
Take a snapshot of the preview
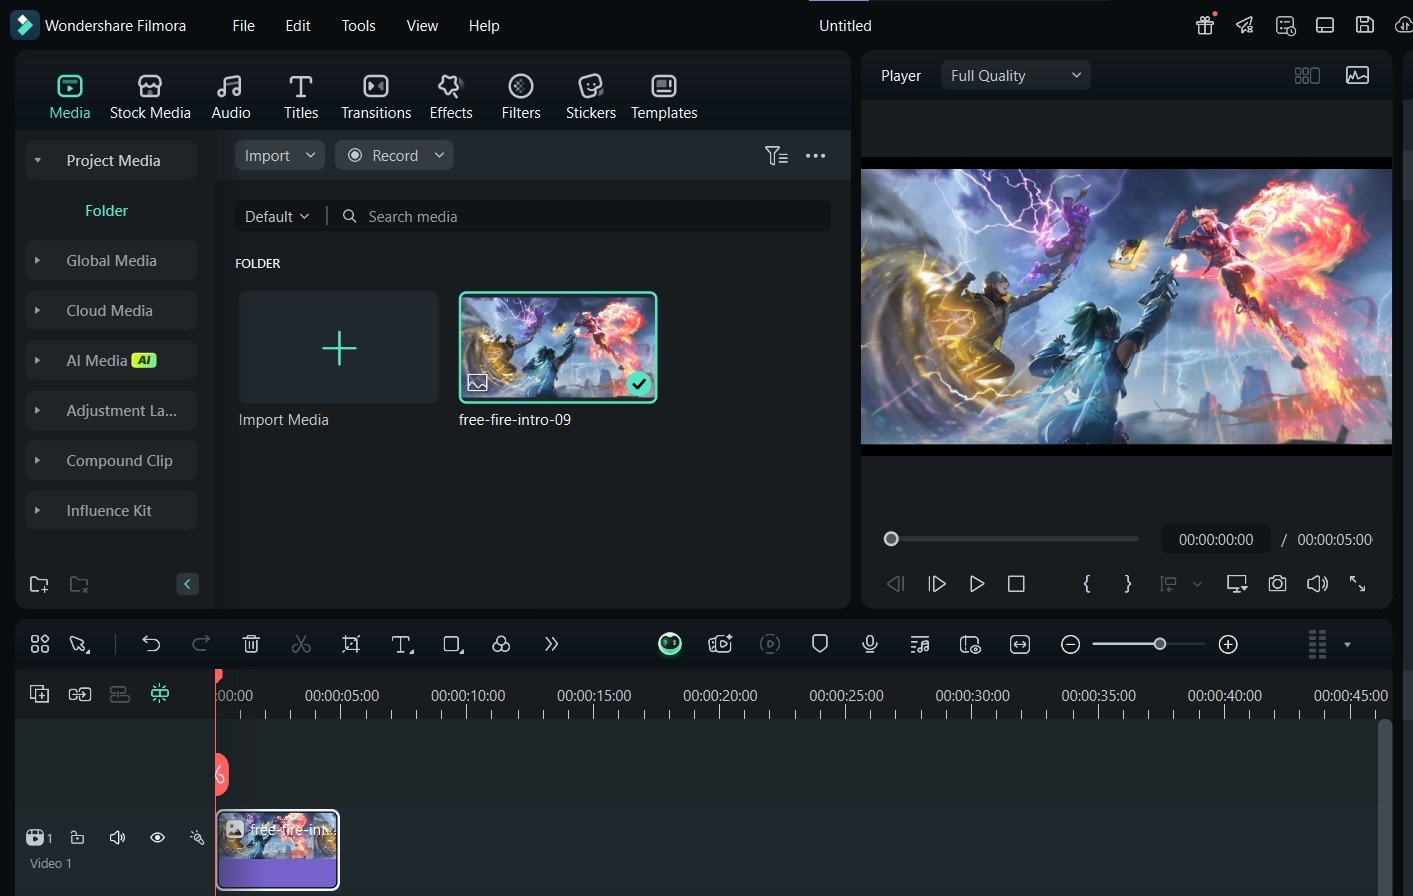1277,583
